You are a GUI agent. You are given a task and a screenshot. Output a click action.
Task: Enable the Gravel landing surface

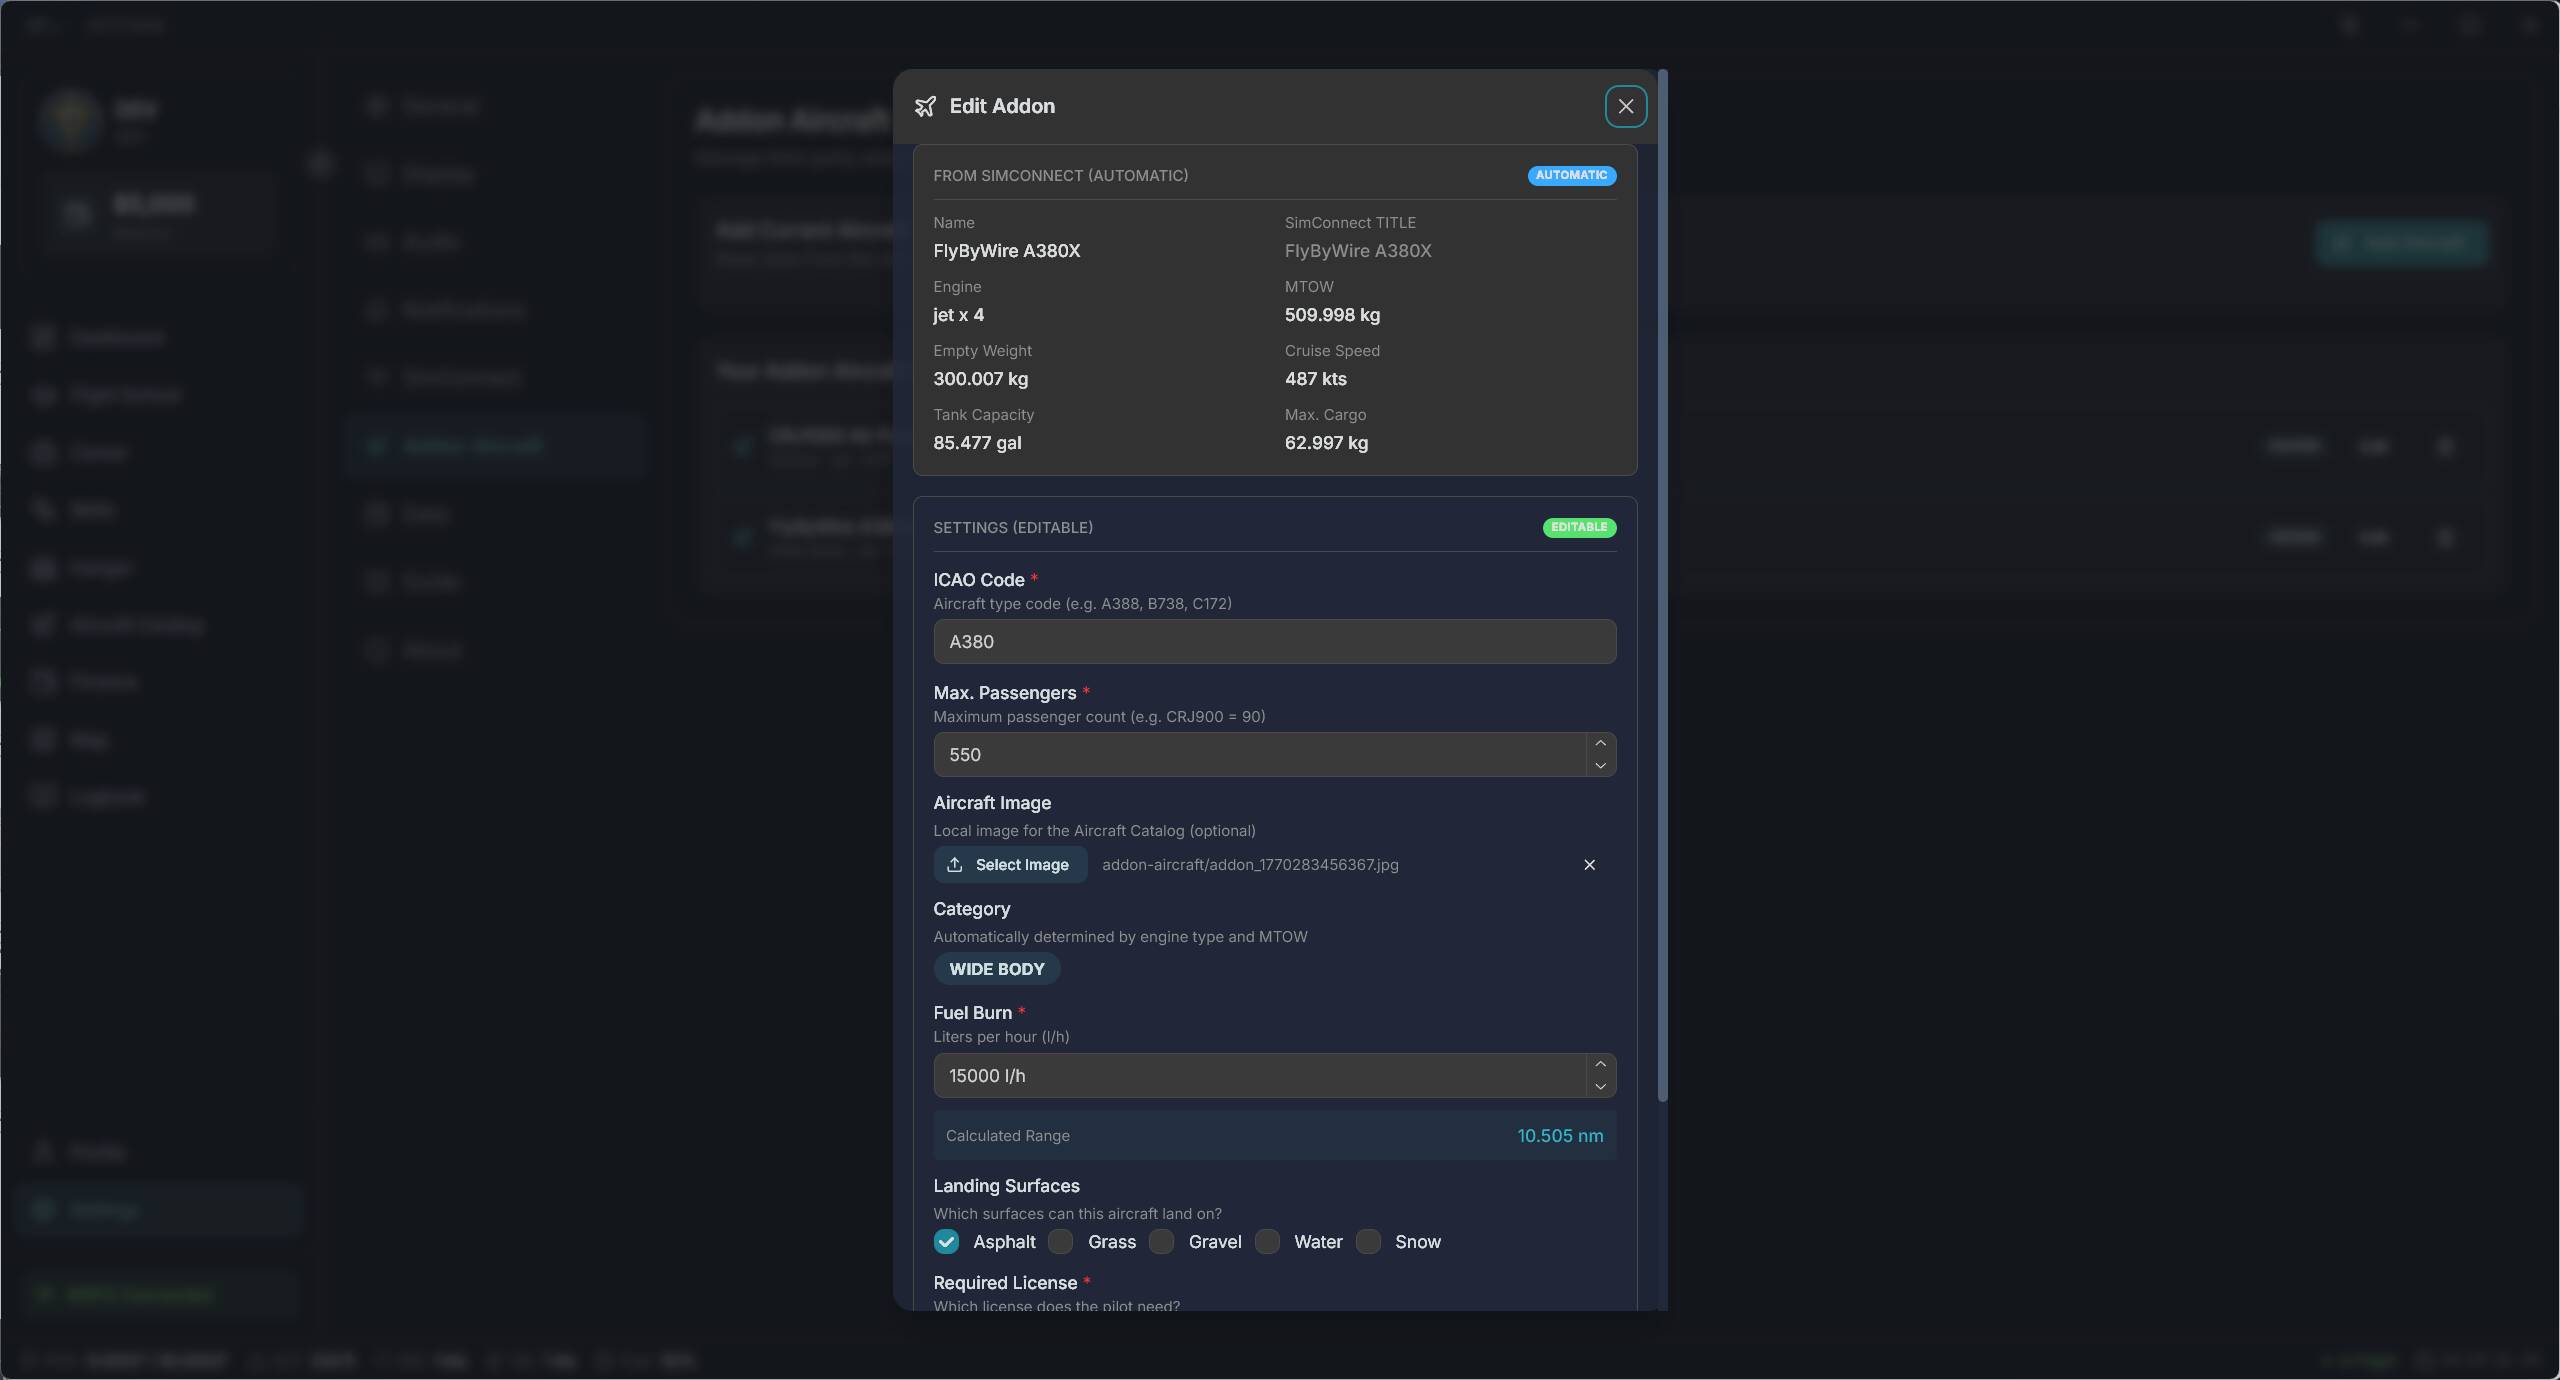click(x=1162, y=1242)
